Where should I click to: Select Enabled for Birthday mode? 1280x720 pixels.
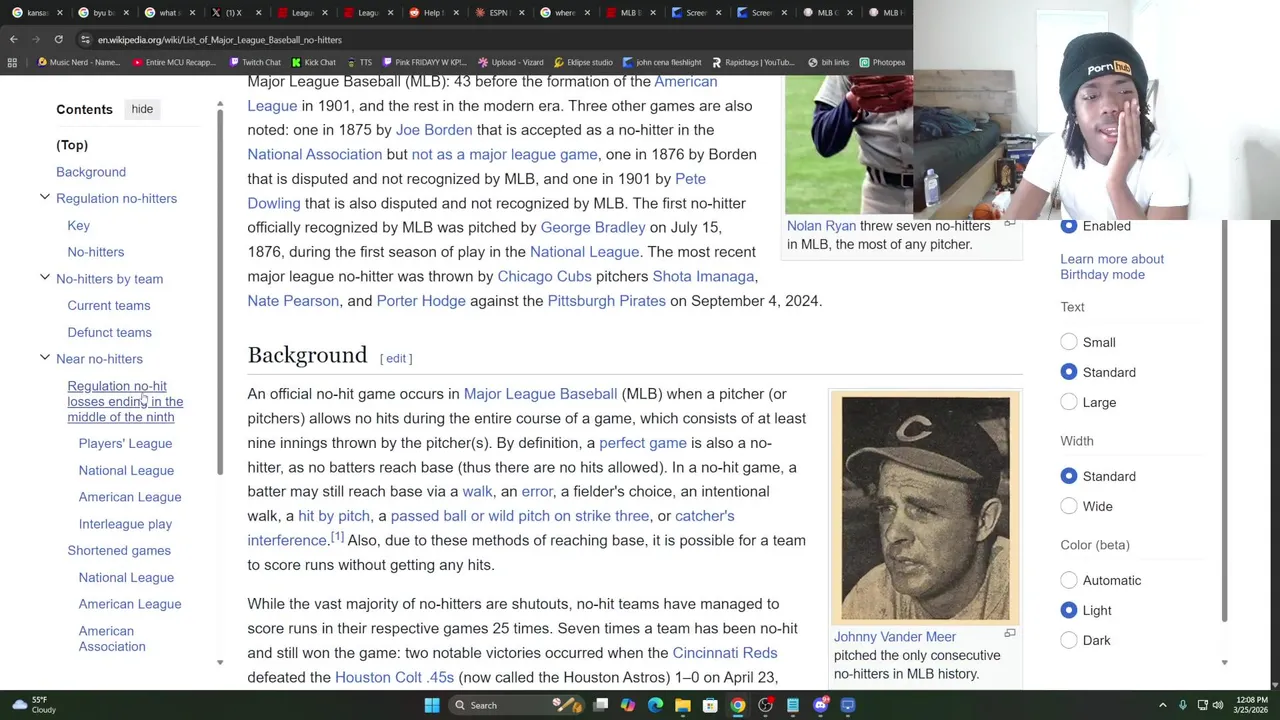pos(1069,226)
